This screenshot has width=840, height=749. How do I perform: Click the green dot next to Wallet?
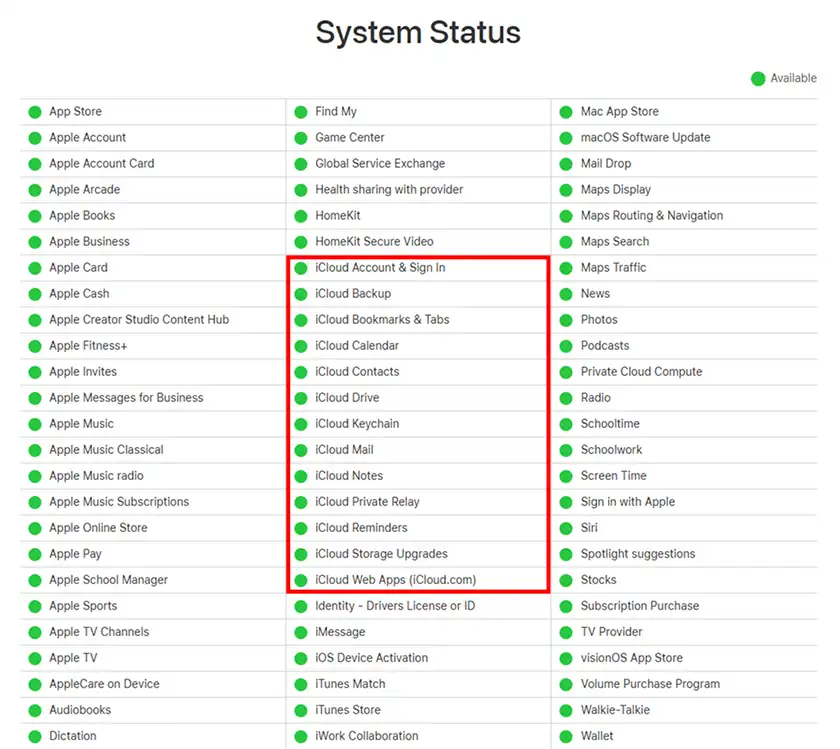click(566, 737)
